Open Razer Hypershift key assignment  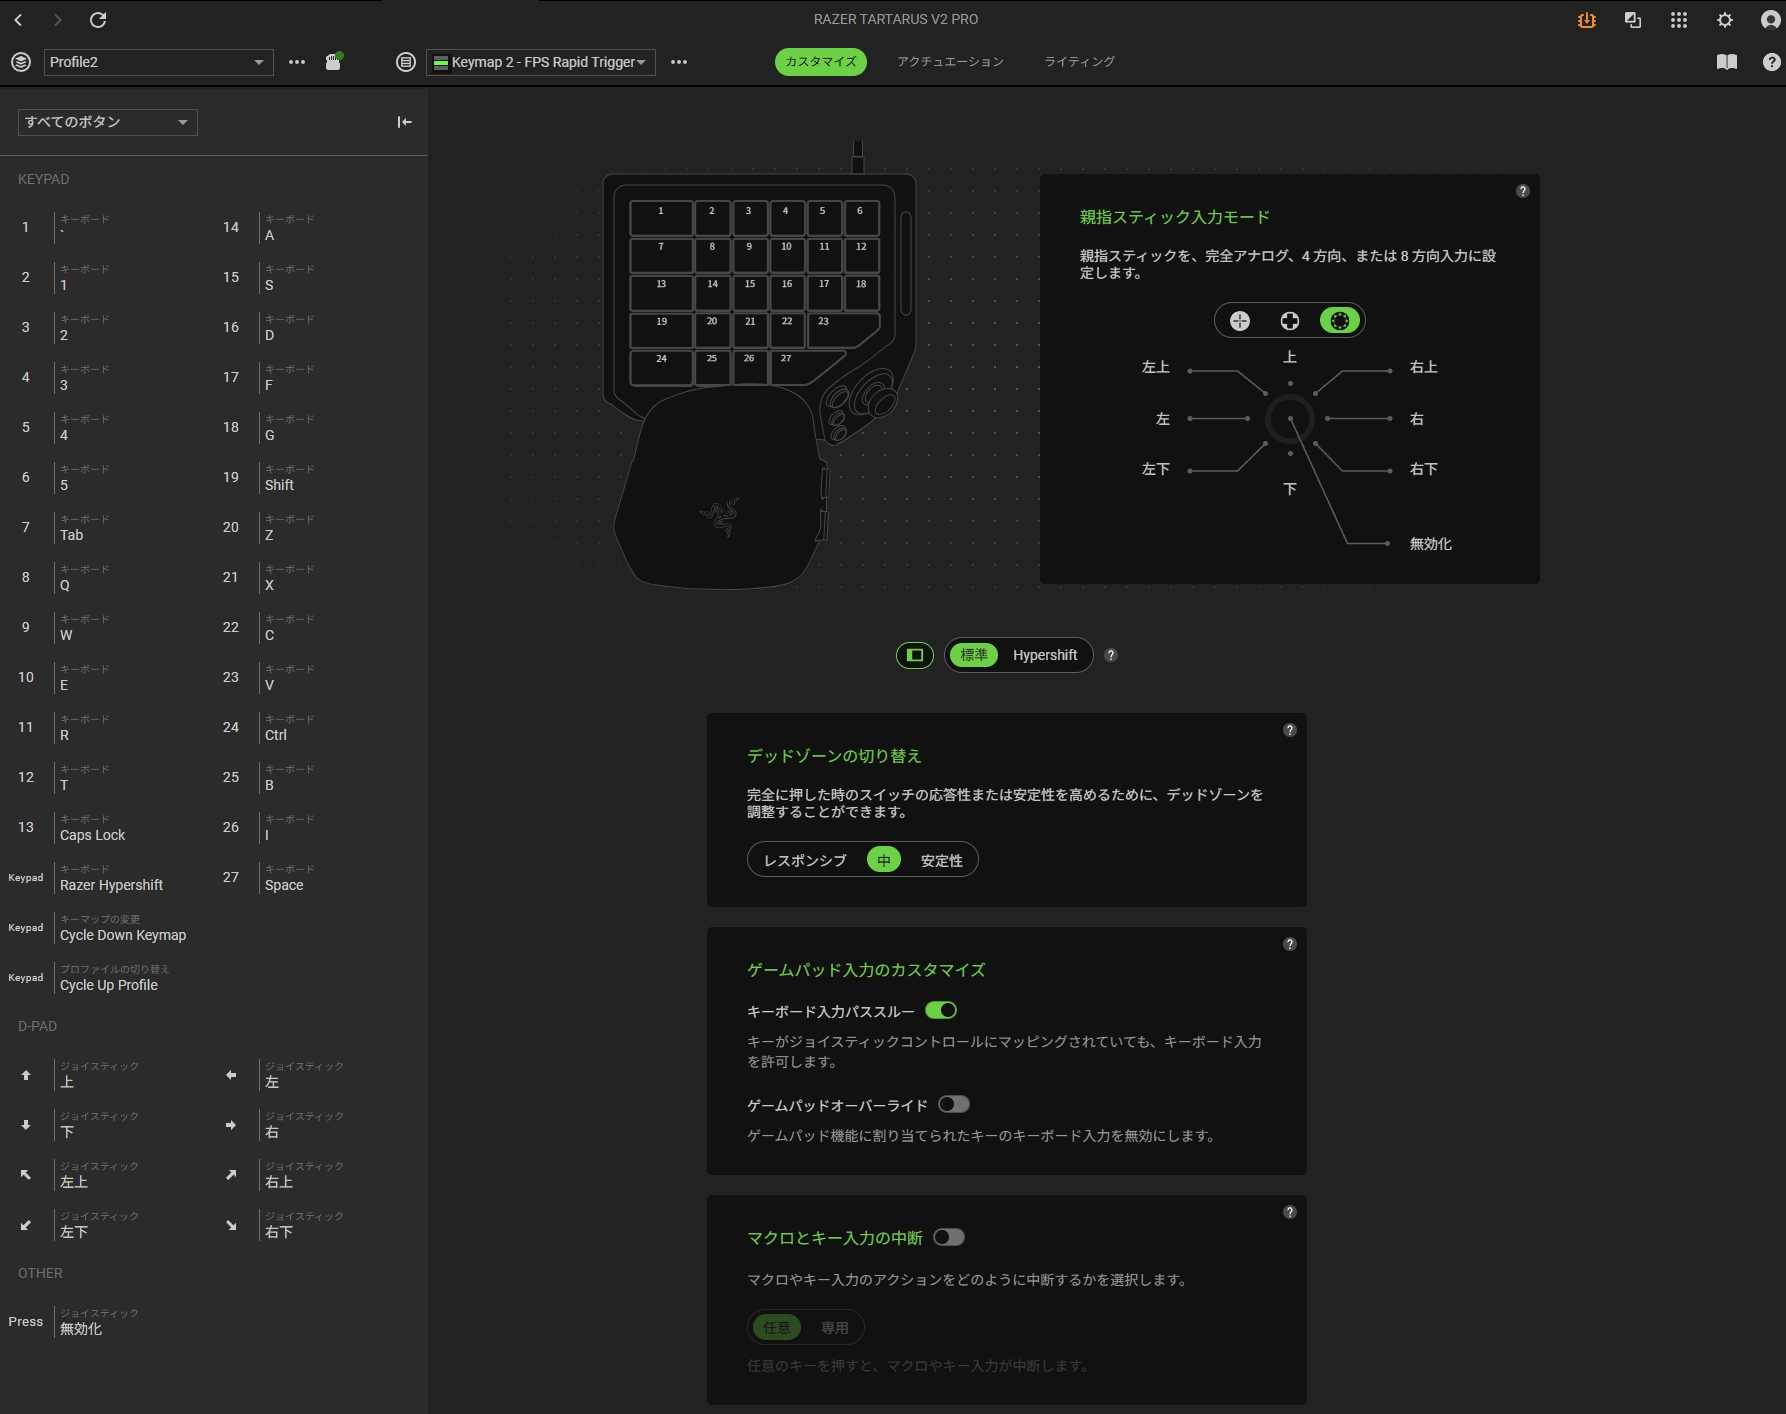108,877
